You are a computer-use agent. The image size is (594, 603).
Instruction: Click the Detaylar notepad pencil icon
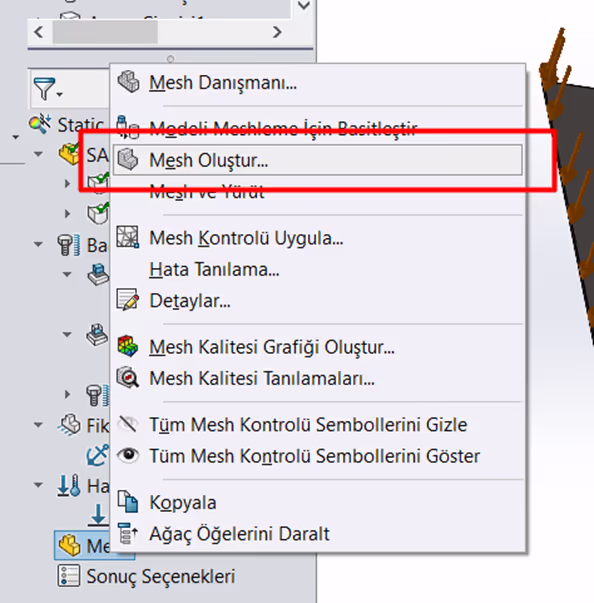point(128,300)
